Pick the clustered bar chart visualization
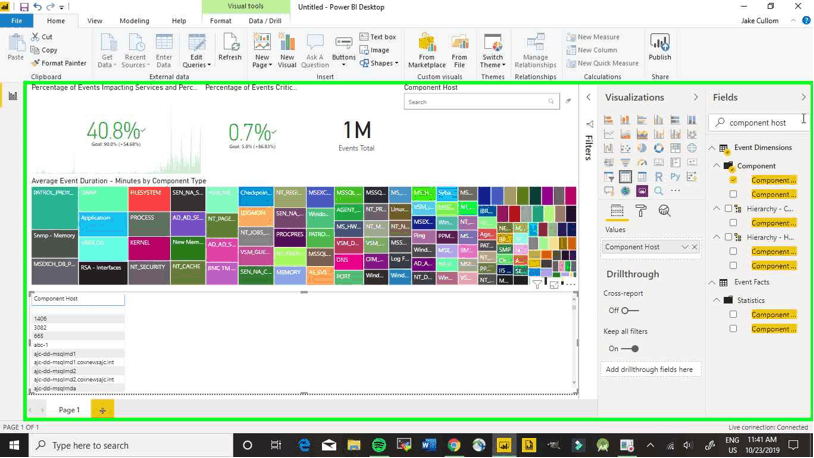This screenshot has width=814, height=458. (642, 120)
